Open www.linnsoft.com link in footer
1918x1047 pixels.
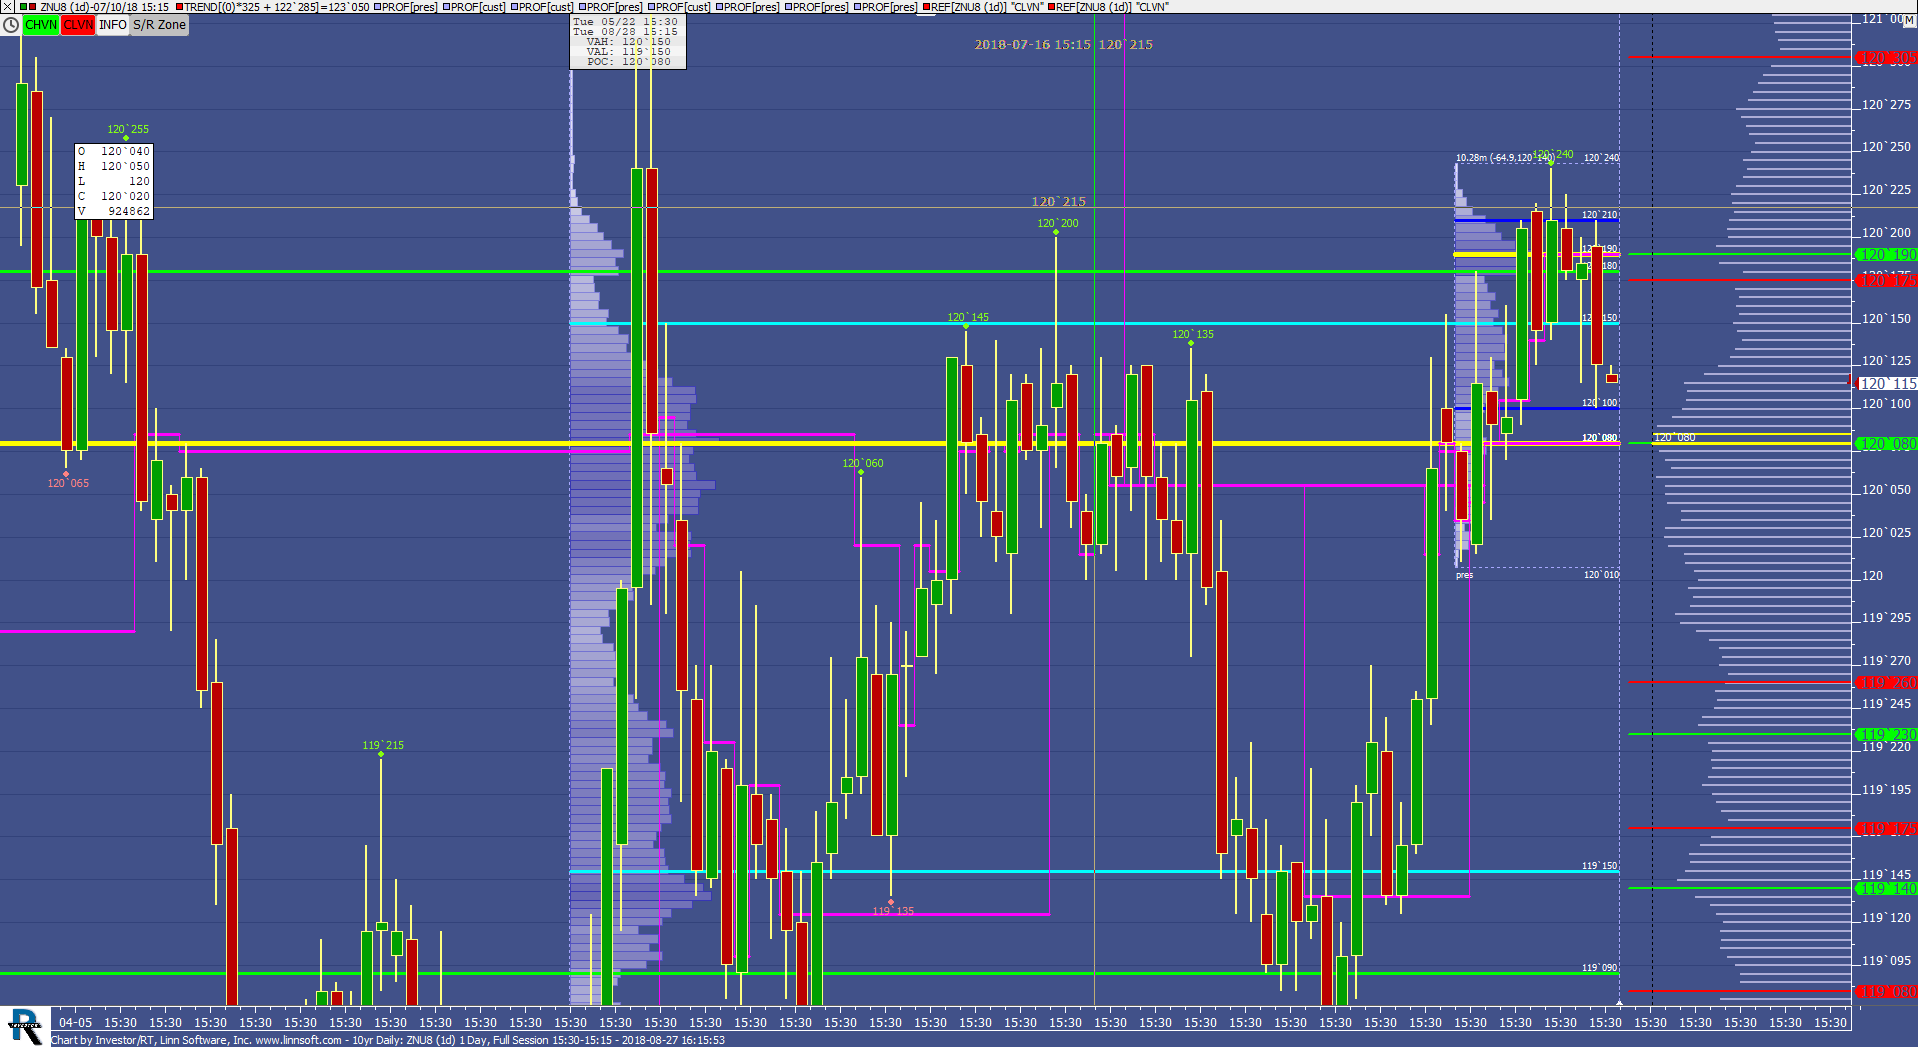[x=298, y=1040]
